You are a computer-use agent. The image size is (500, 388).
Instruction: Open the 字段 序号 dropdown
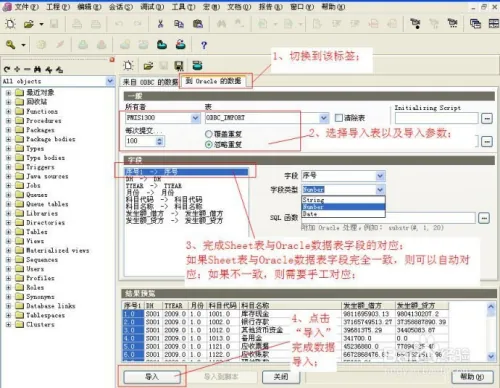point(380,176)
